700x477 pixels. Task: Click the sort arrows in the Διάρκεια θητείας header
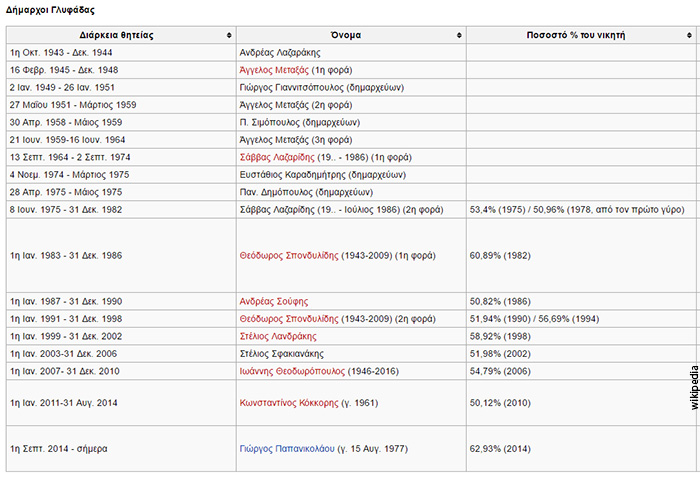coord(229,35)
